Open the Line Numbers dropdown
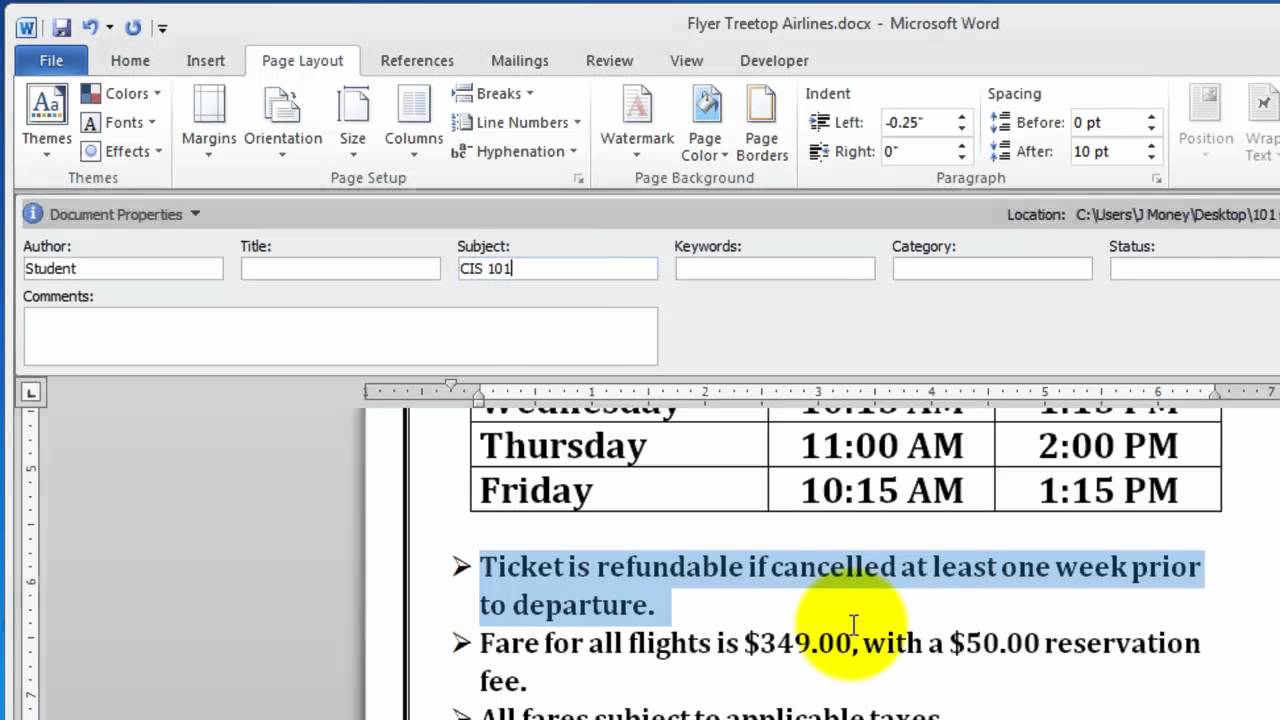The image size is (1280, 720). (516, 122)
